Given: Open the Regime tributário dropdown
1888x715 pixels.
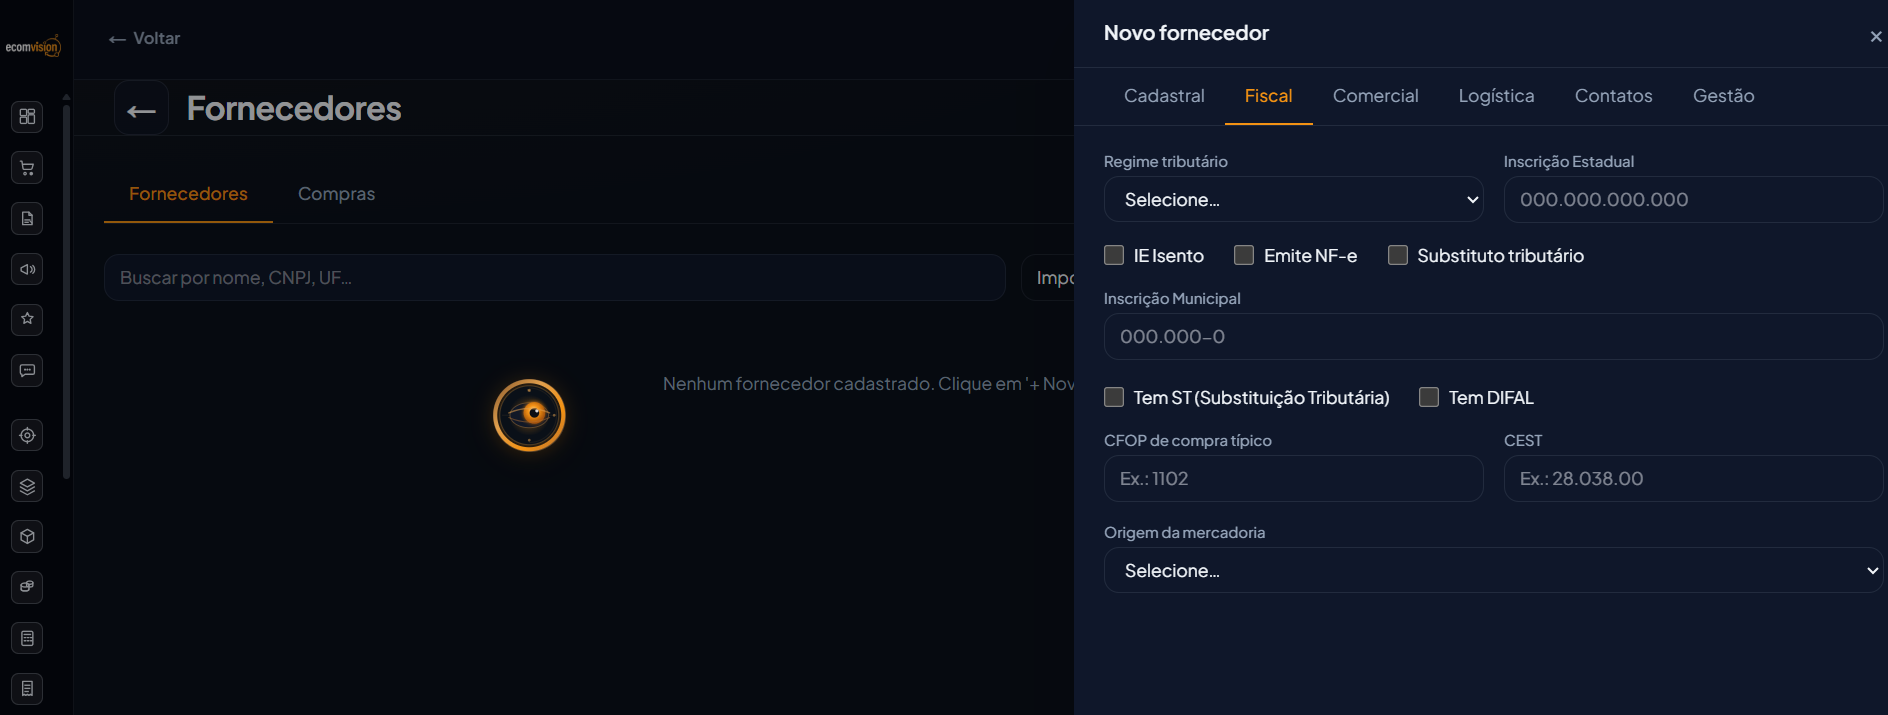Looking at the screenshot, I should (1293, 199).
